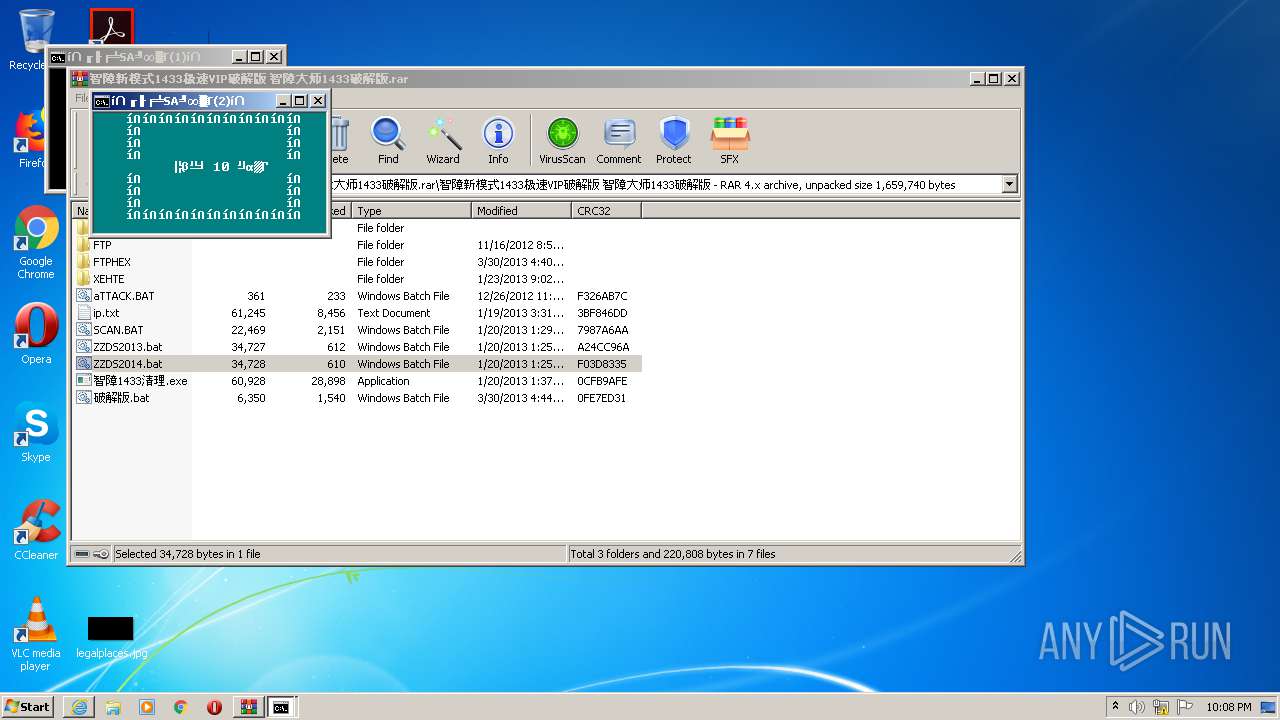Click the Protect archive icon
Image resolution: width=1280 pixels, height=720 pixels.
point(674,140)
